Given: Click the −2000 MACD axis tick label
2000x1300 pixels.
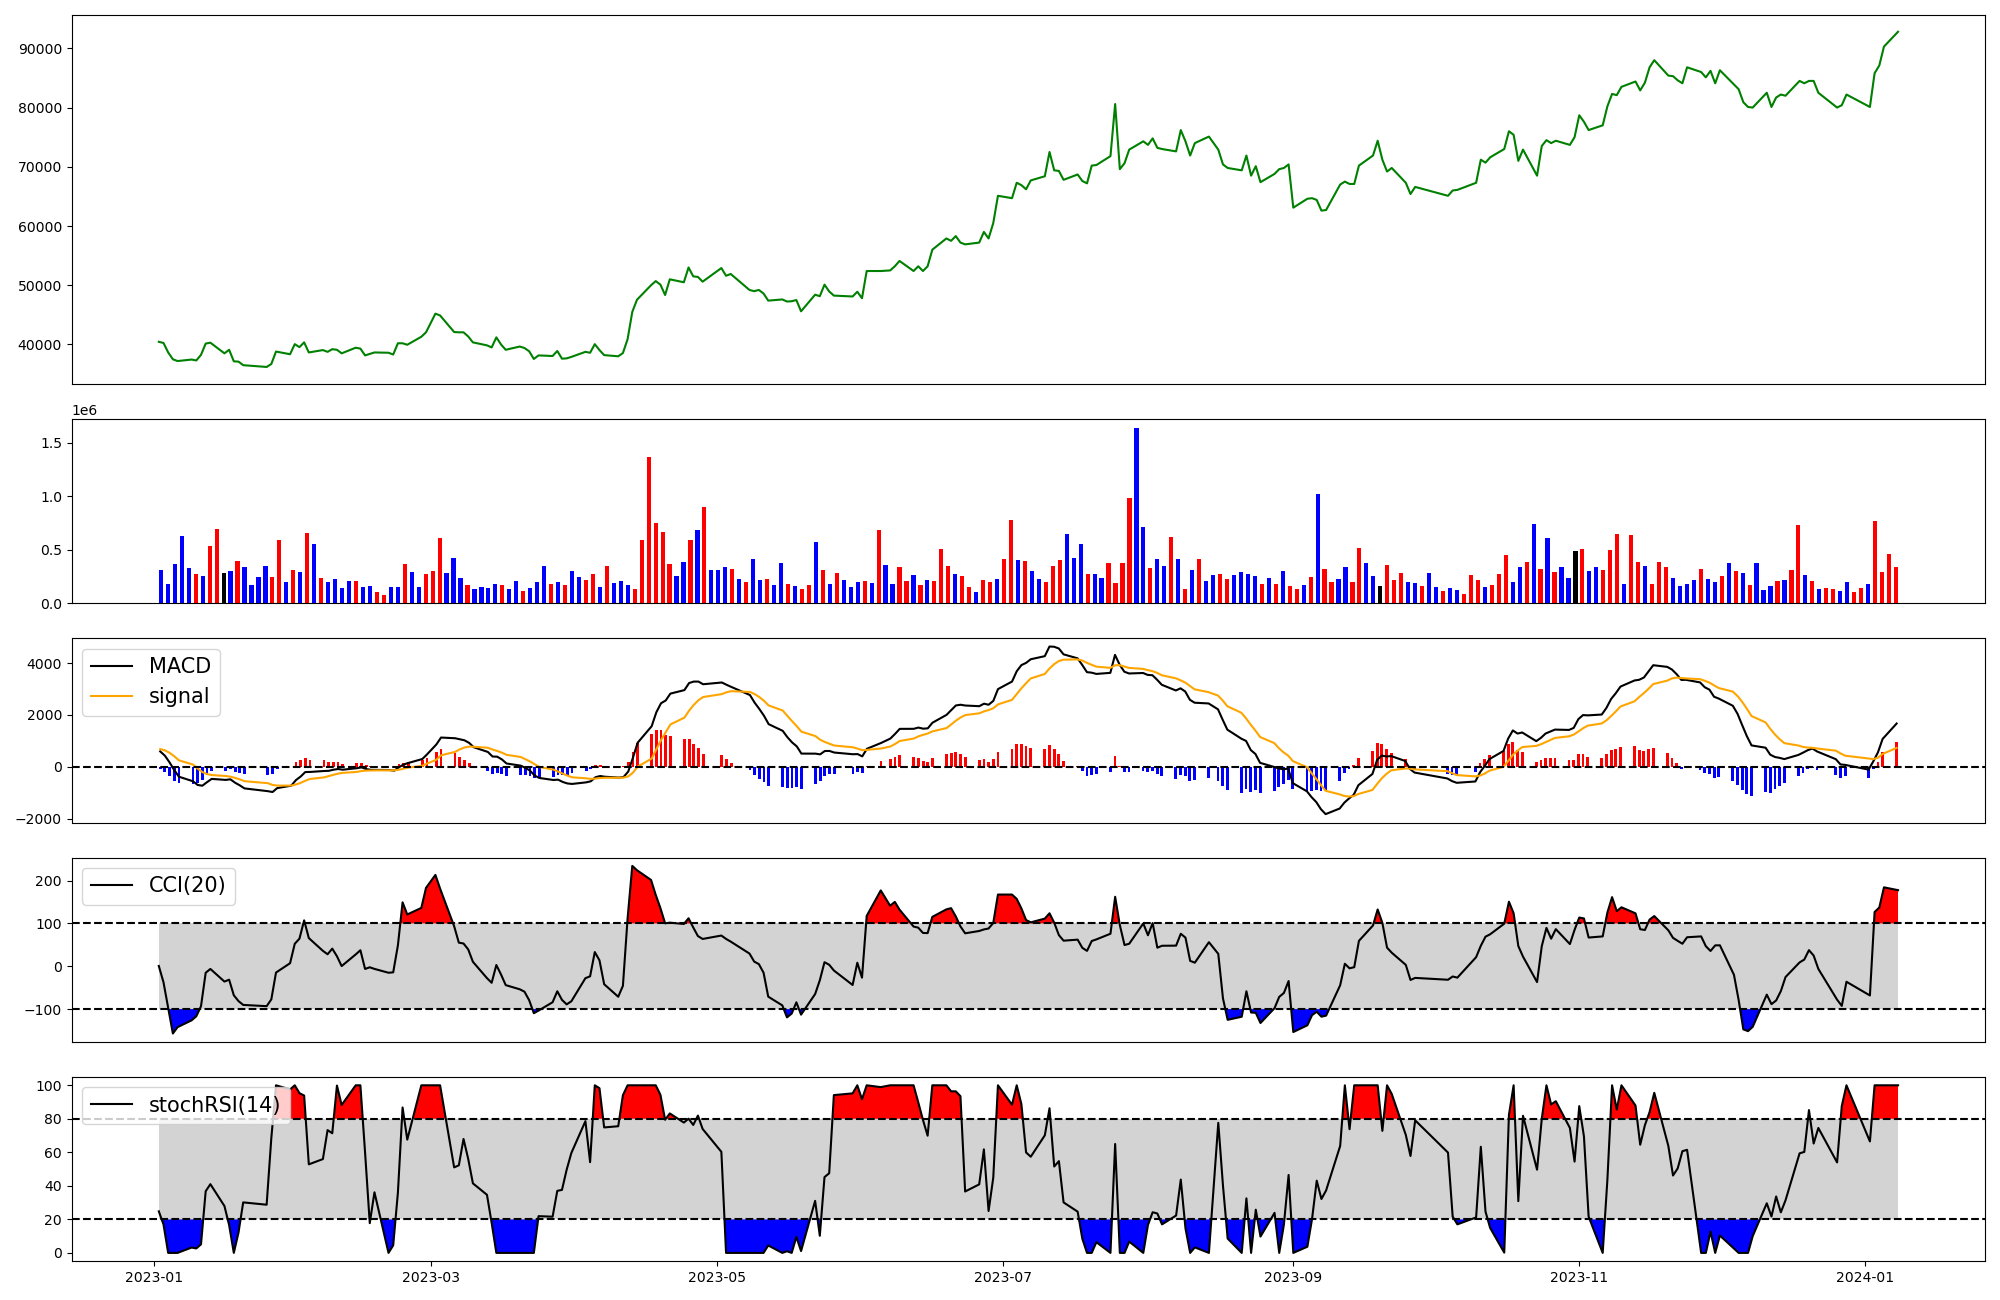Looking at the screenshot, I should 38,819.
